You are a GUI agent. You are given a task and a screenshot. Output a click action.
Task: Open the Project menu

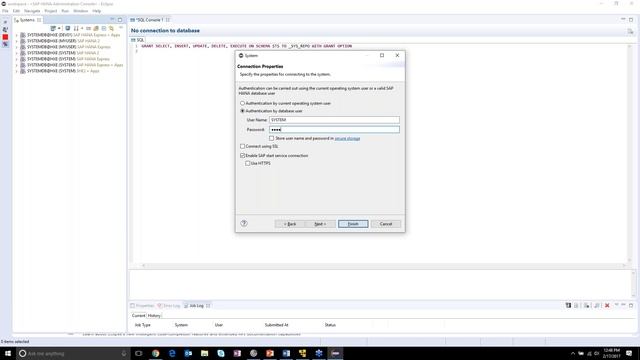click(x=51, y=11)
